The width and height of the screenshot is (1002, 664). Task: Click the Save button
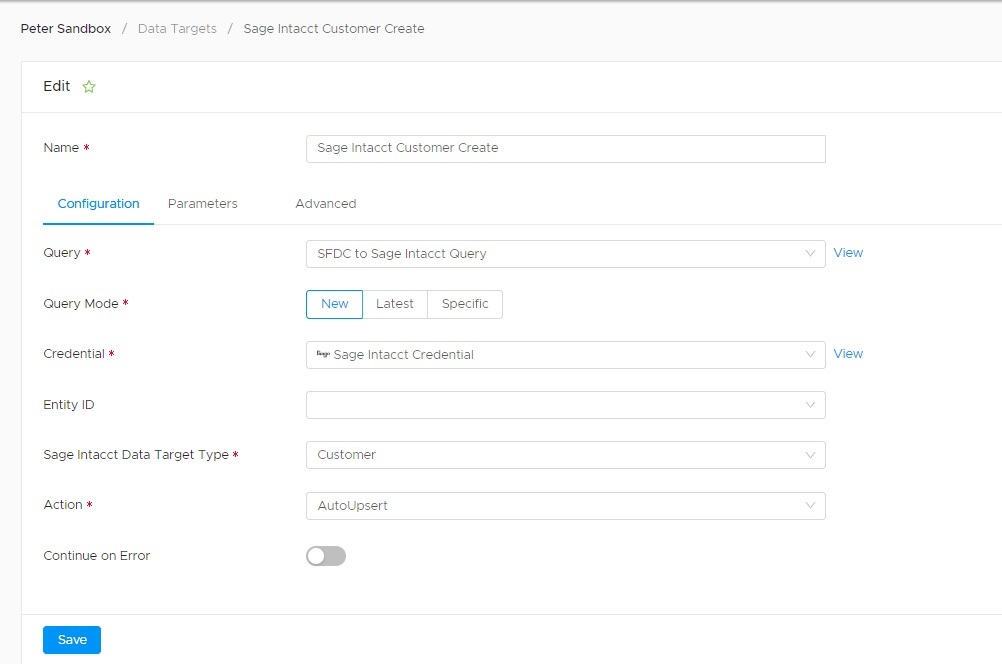(72, 640)
